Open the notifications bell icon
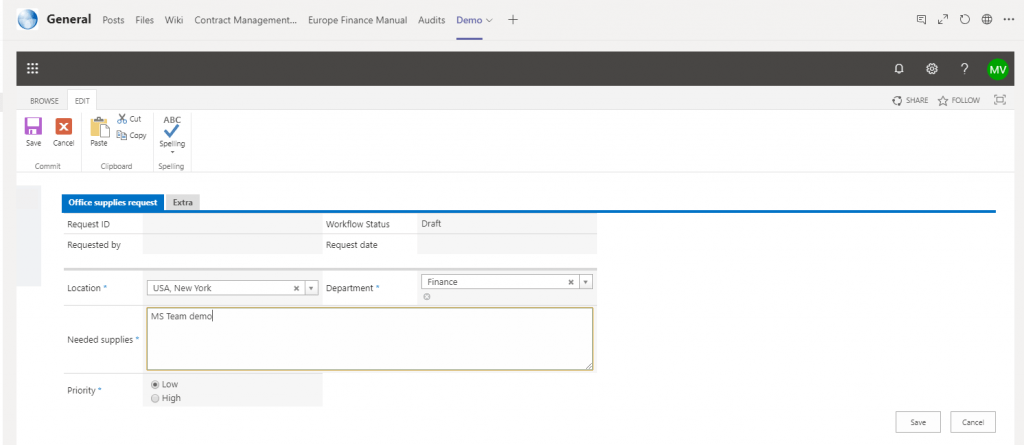Viewport: 1024px width, 445px height. (899, 69)
